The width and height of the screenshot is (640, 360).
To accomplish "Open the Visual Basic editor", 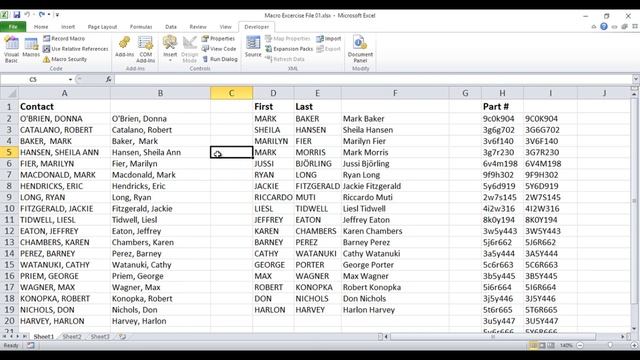I will point(11,49).
